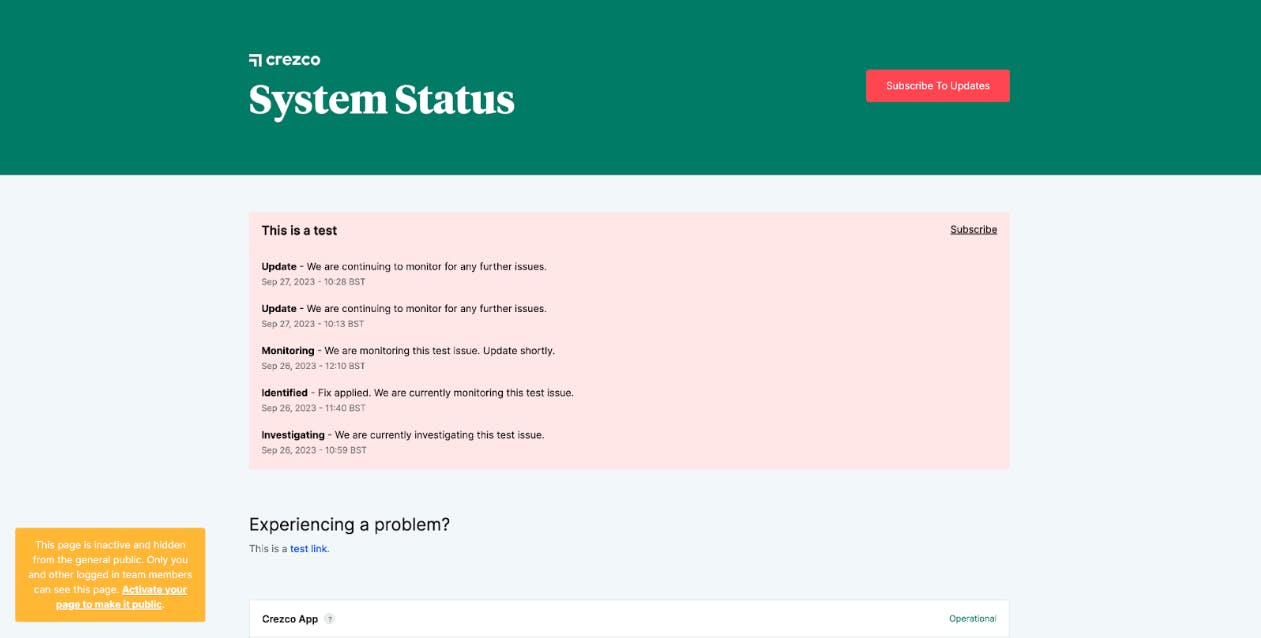Select the Monitoring update from Sep 26

point(409,350)
